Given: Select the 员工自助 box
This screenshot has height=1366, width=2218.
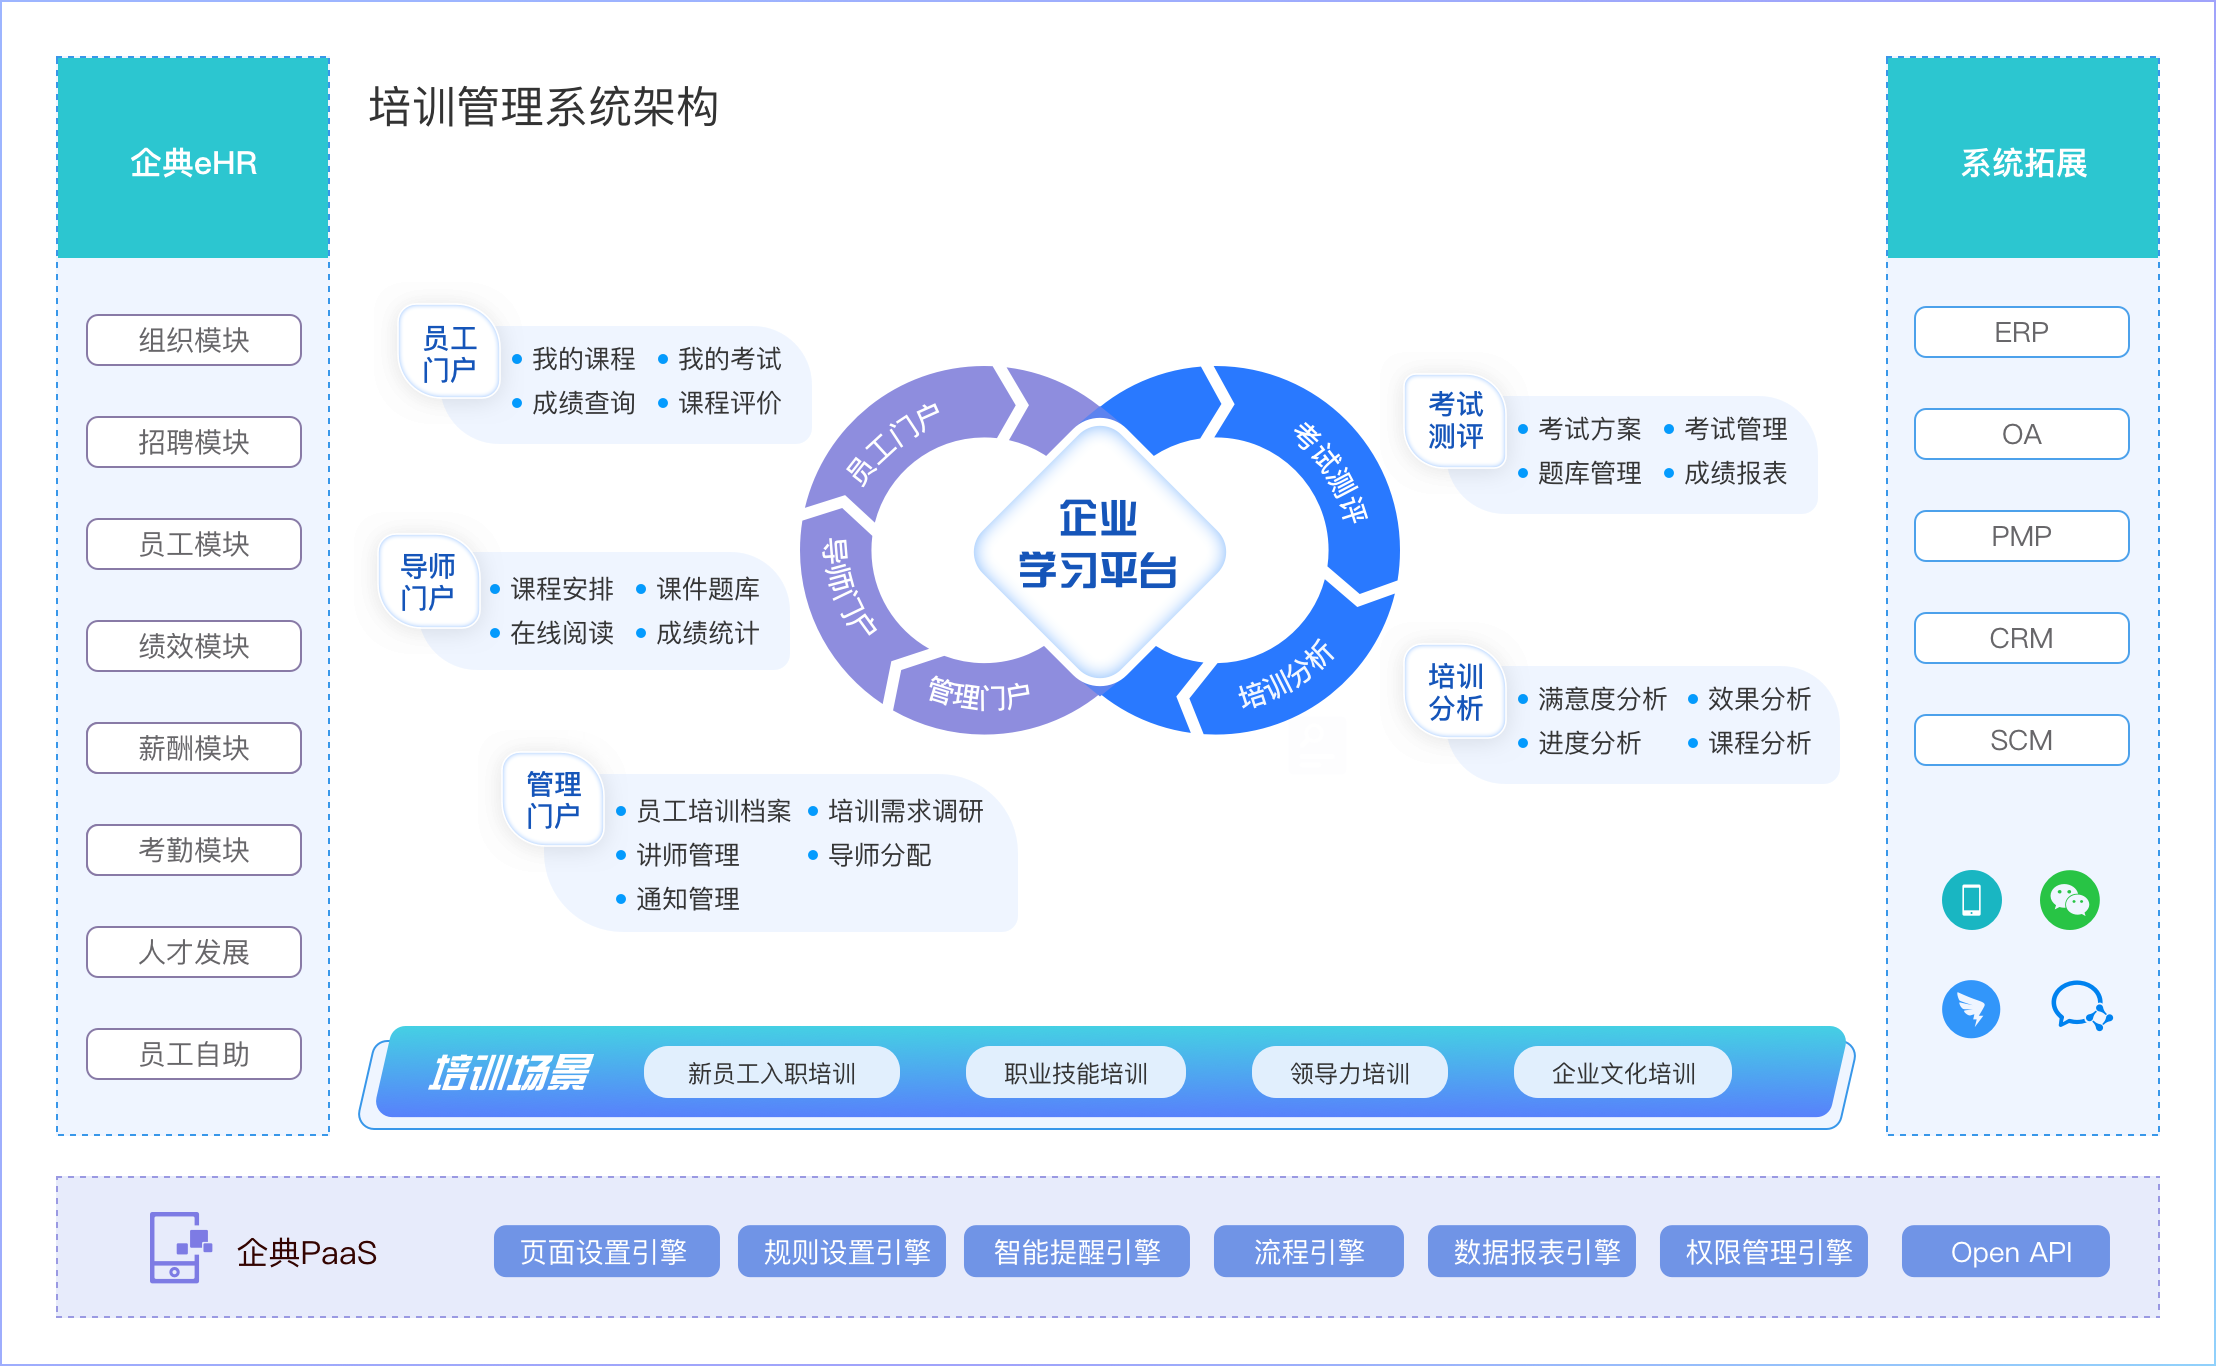Looking at the screenshot, I should point(194,1054).
